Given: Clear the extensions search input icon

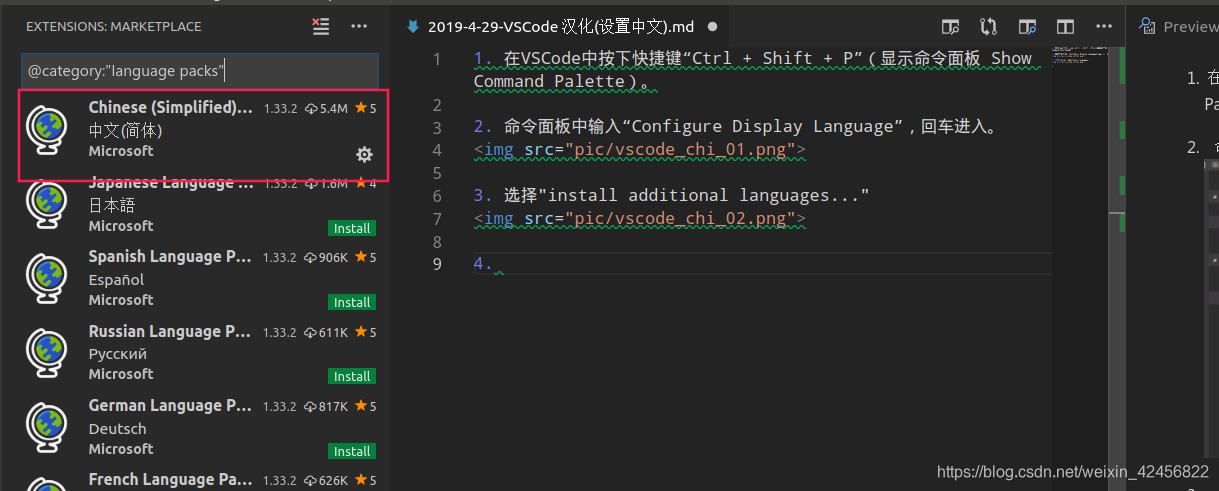Looking at the screenshot, I should (321, 27).
